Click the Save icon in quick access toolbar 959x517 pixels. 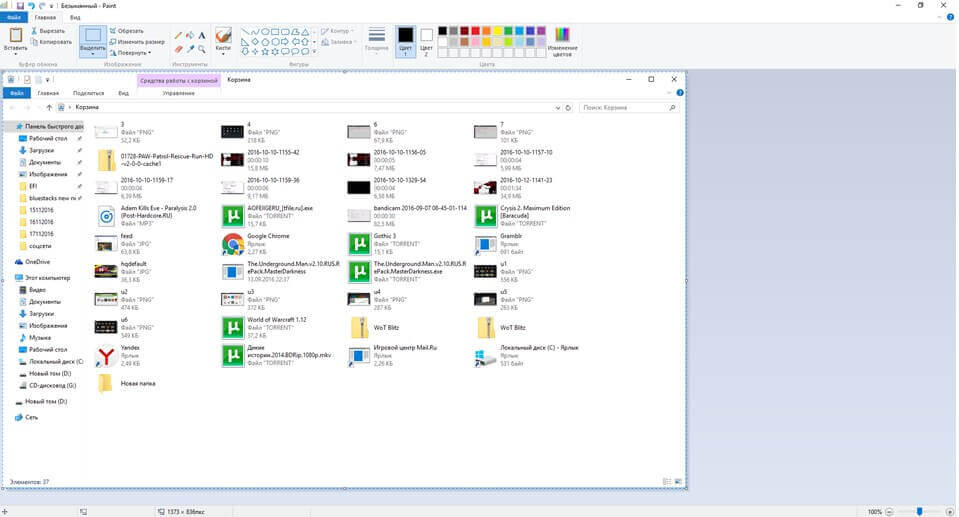[x=20, y=5]
